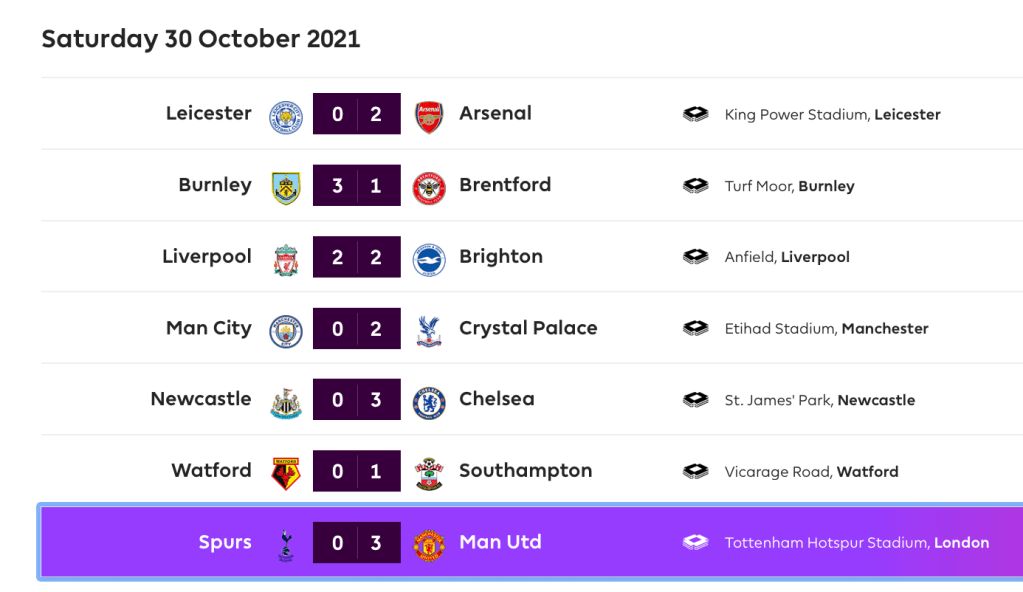Open the Leicester 0-2 Arsenal score
Image resolution: width=1023 pixels, height=592 pixels.
tap(357, 114)
